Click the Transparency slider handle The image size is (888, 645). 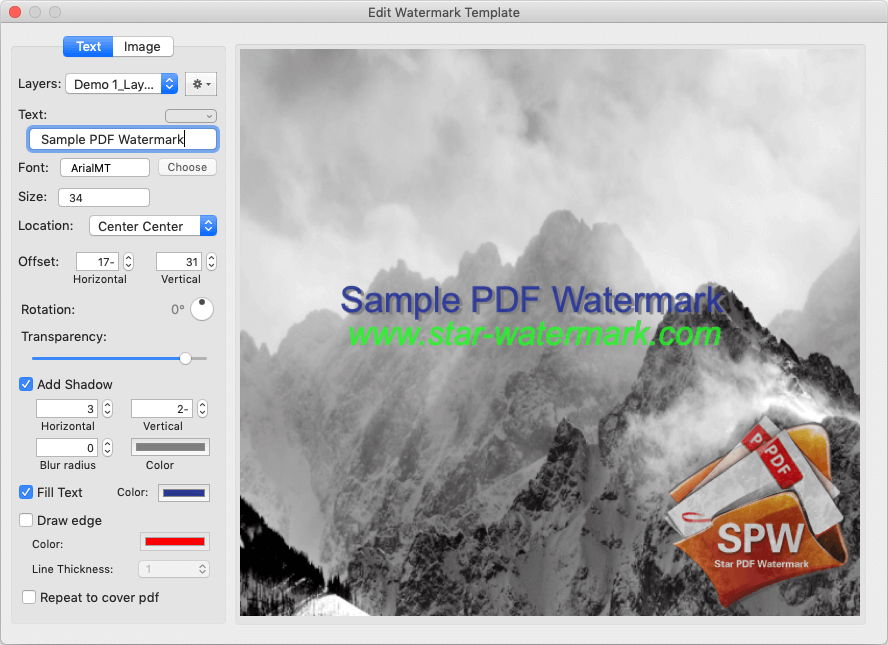[x=185, y=358]
